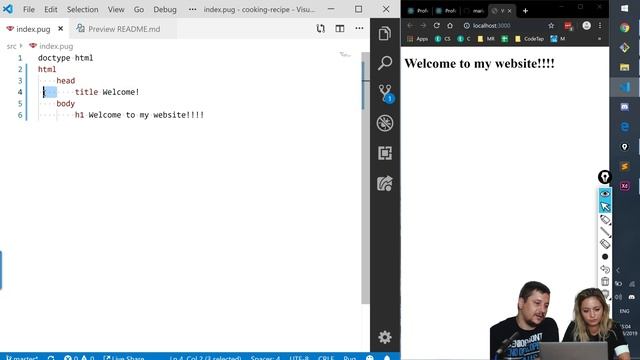Open the Pug language mode selector

349,358
